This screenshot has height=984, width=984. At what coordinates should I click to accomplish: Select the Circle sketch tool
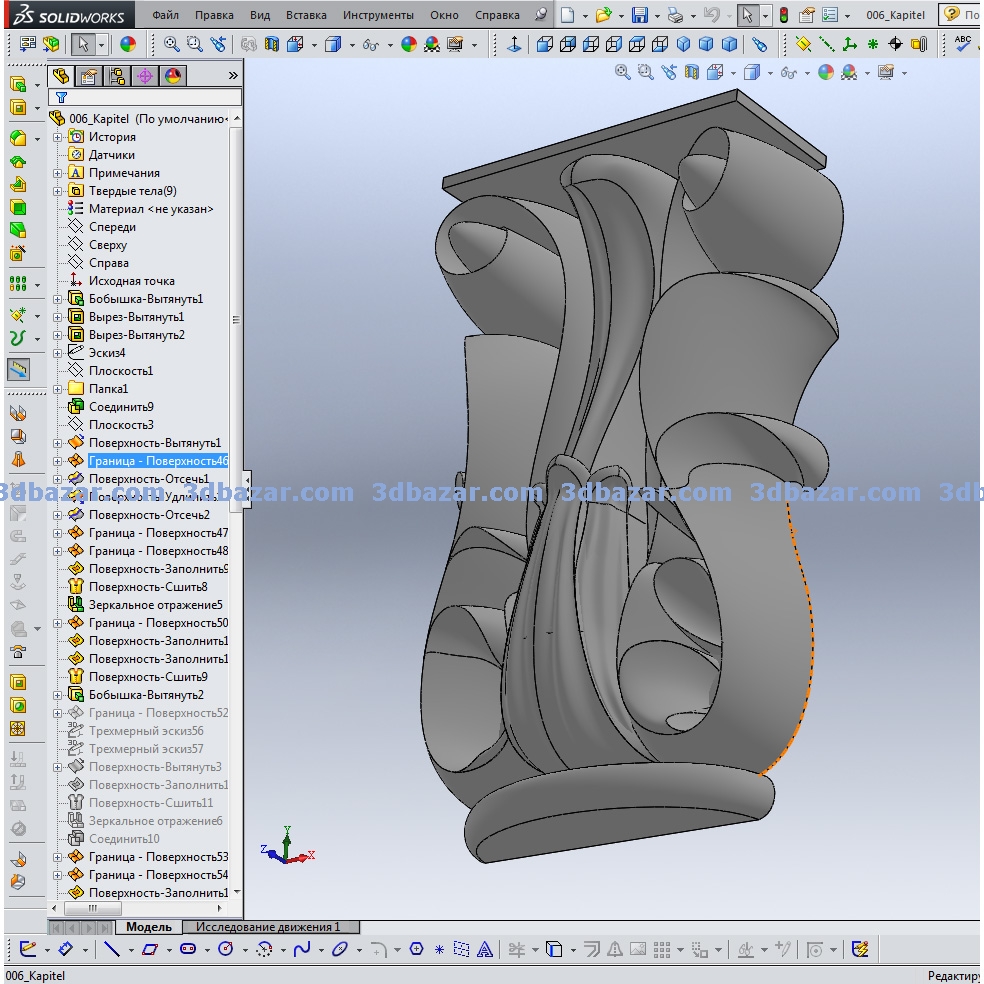(x=225, y=949)
